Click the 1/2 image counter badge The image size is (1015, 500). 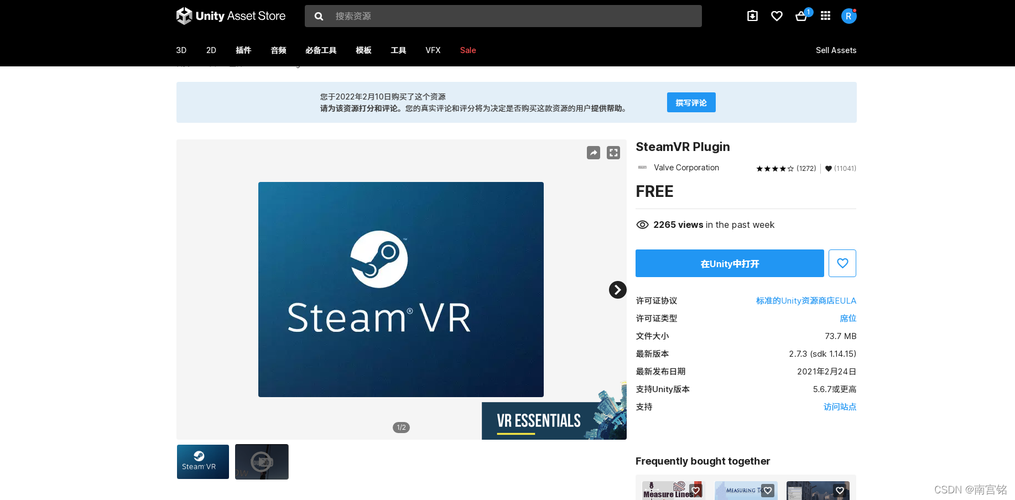[401, 427]
